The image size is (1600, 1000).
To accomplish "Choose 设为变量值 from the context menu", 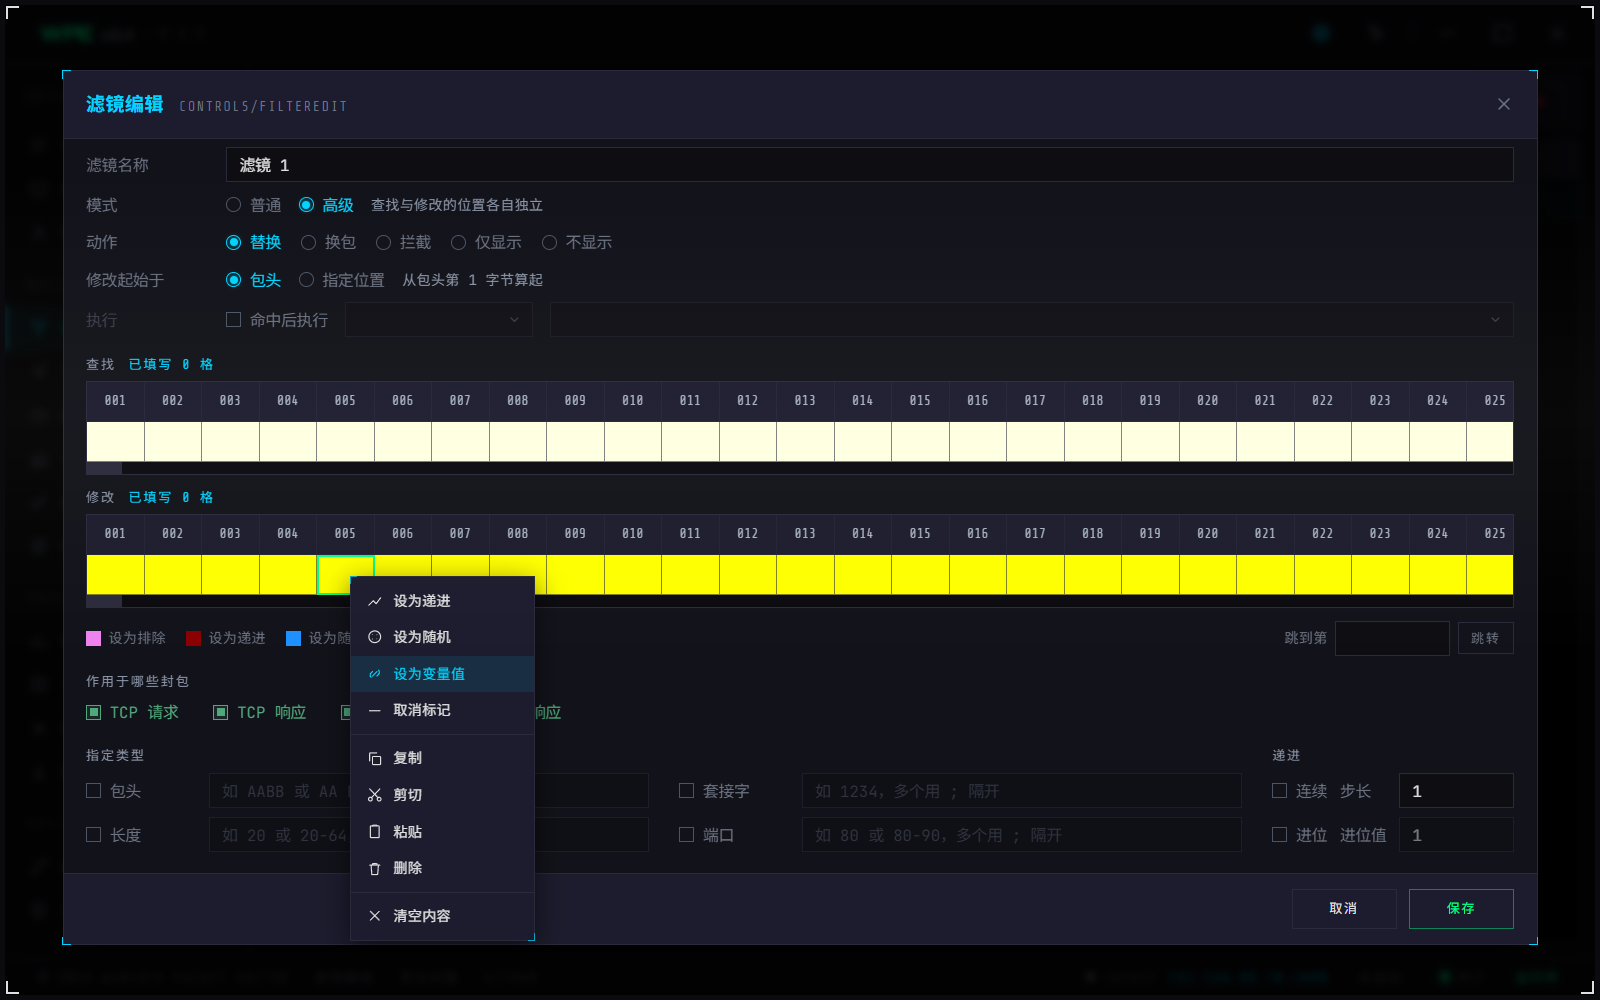I will tap(442, 674).
